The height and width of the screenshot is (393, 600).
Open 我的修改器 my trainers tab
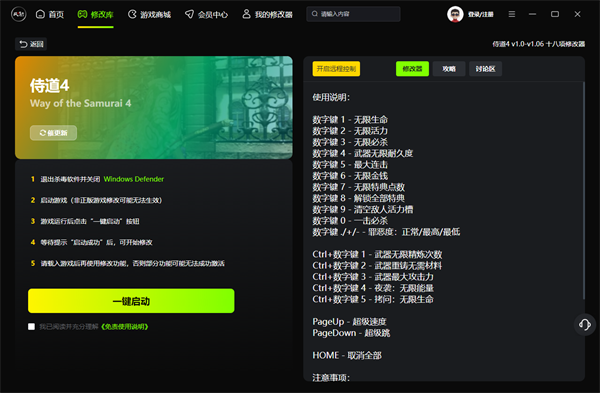267,15
